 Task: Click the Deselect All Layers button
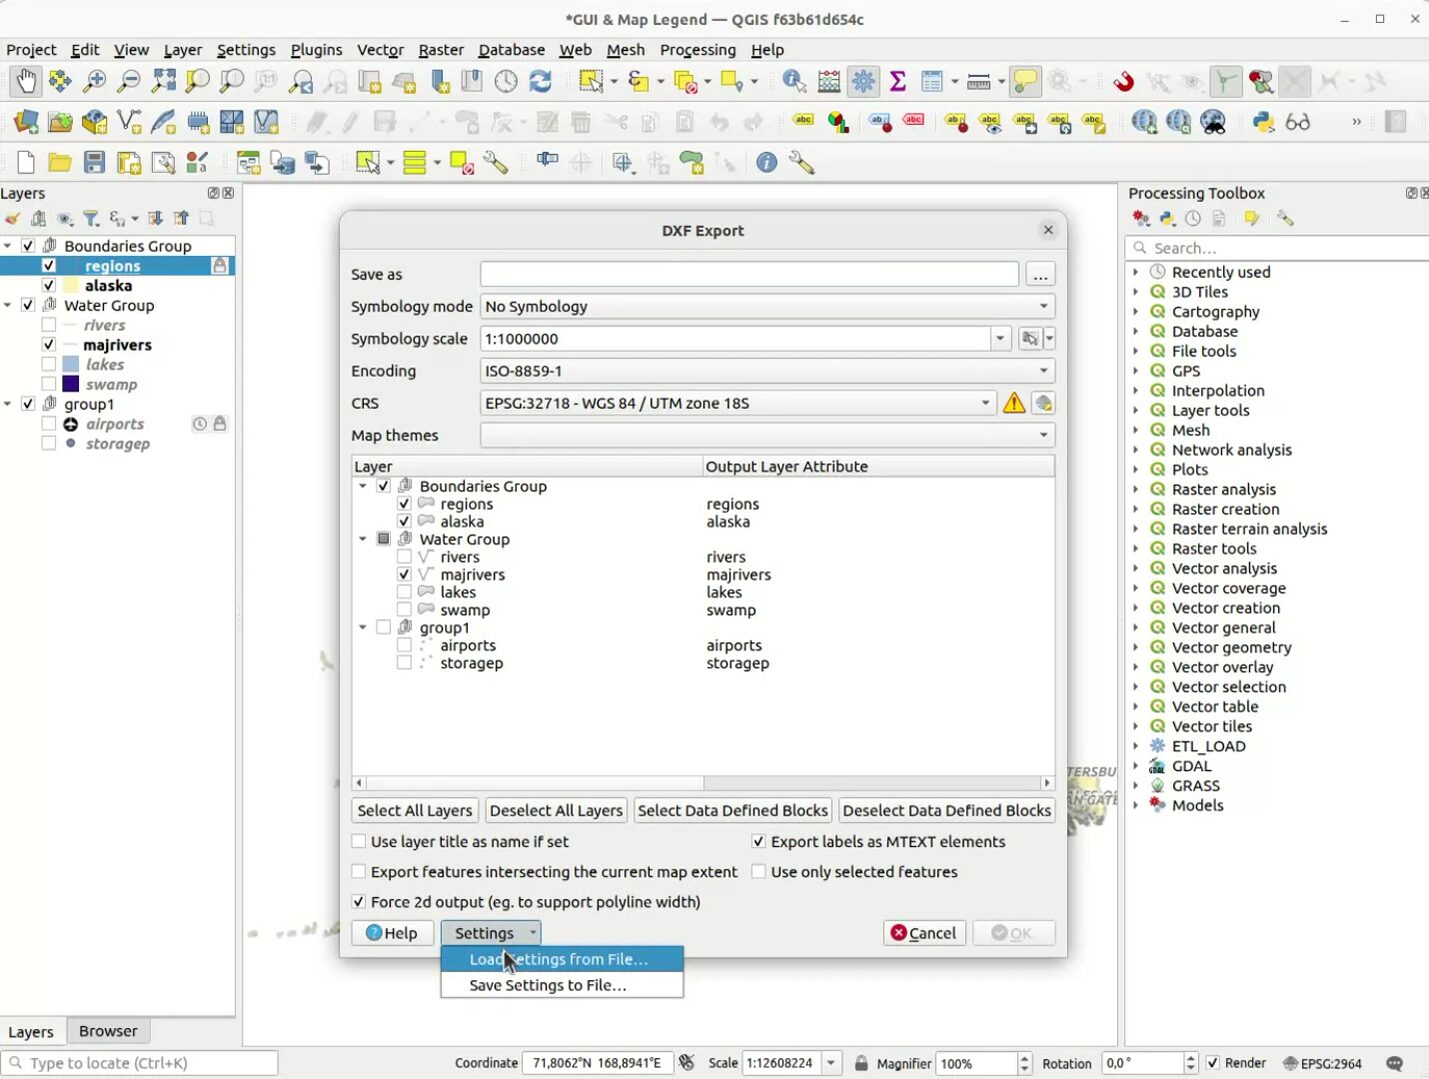(x=556, y=811)
